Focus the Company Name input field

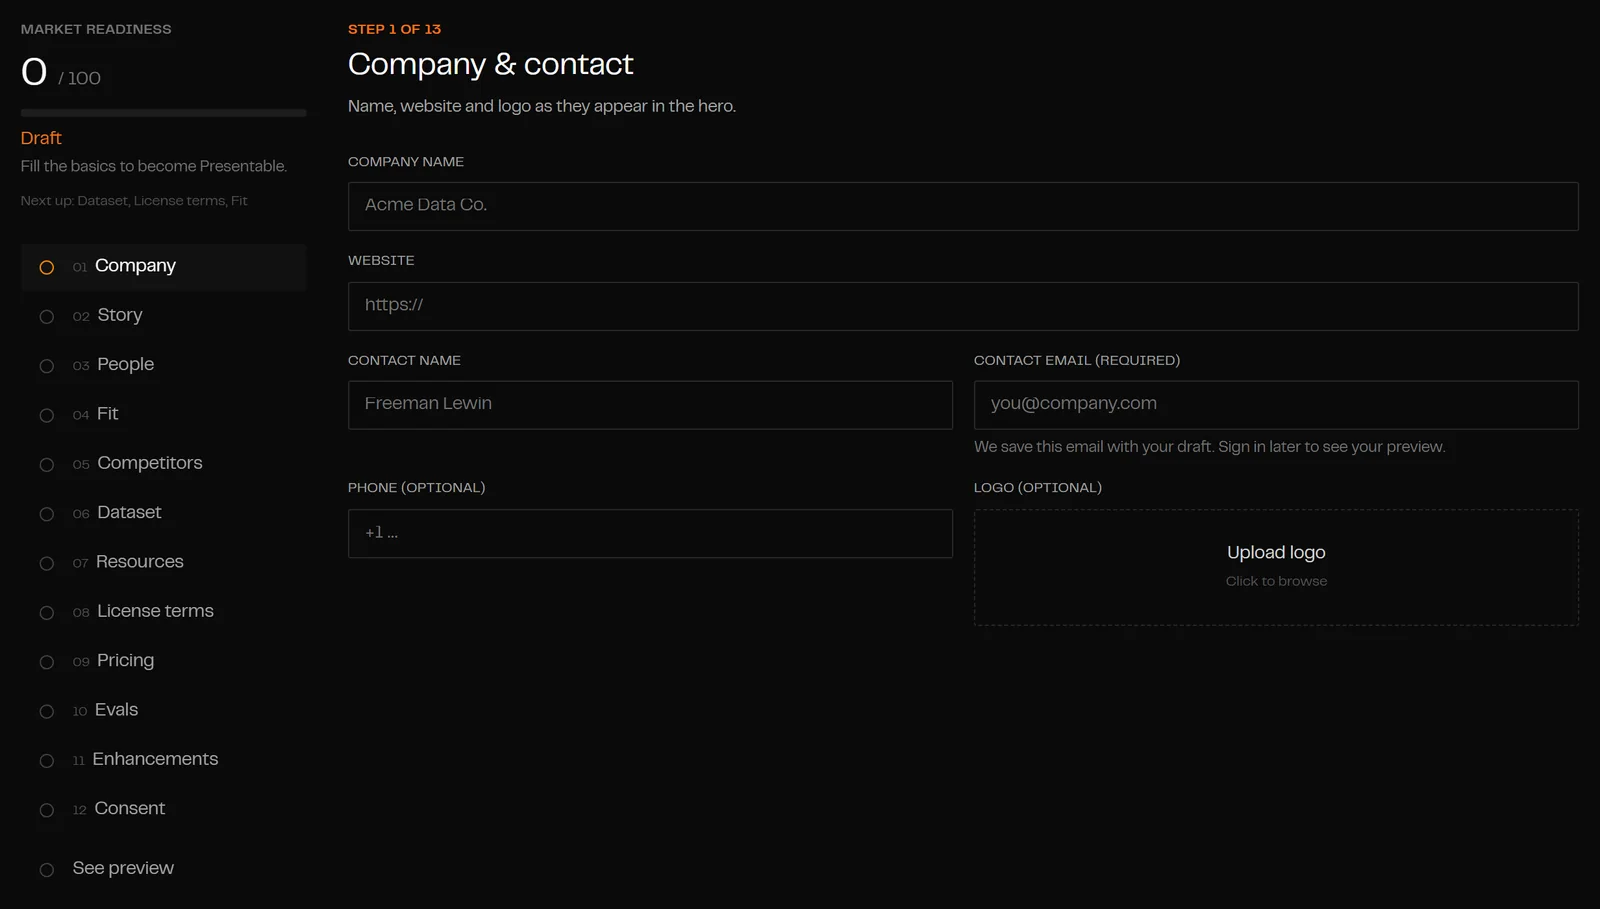(963, 206)
